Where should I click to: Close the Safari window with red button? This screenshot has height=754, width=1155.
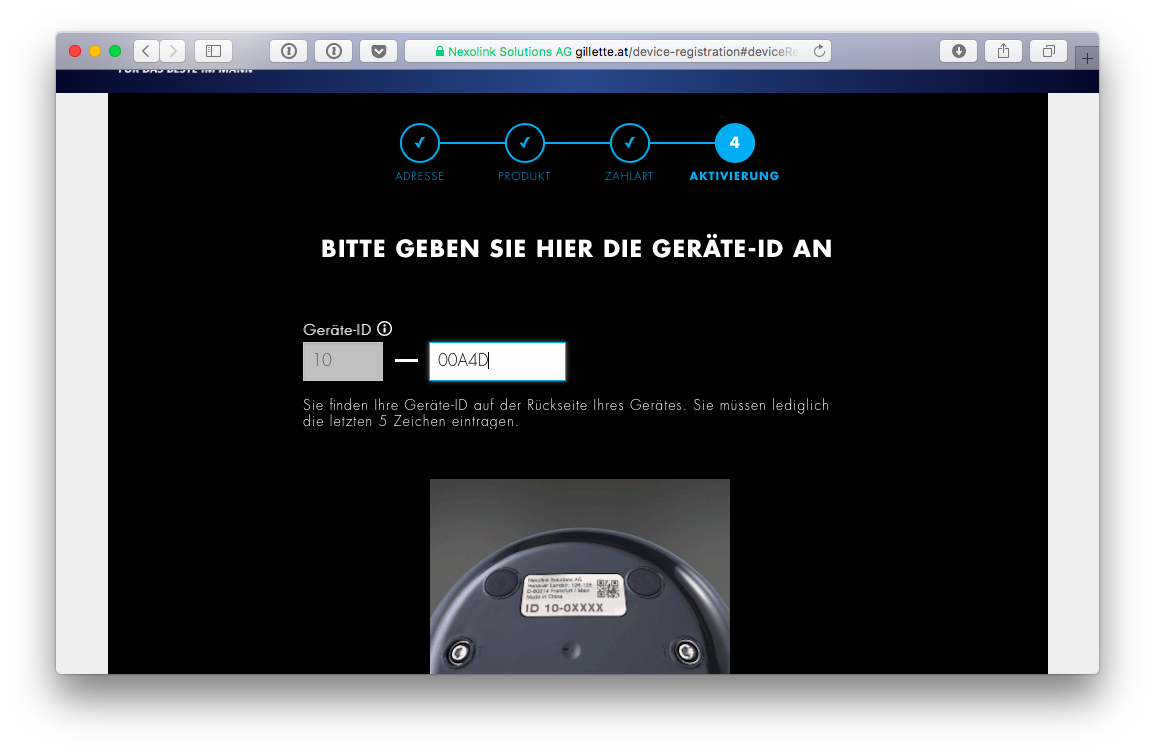[x=74, y=51]
